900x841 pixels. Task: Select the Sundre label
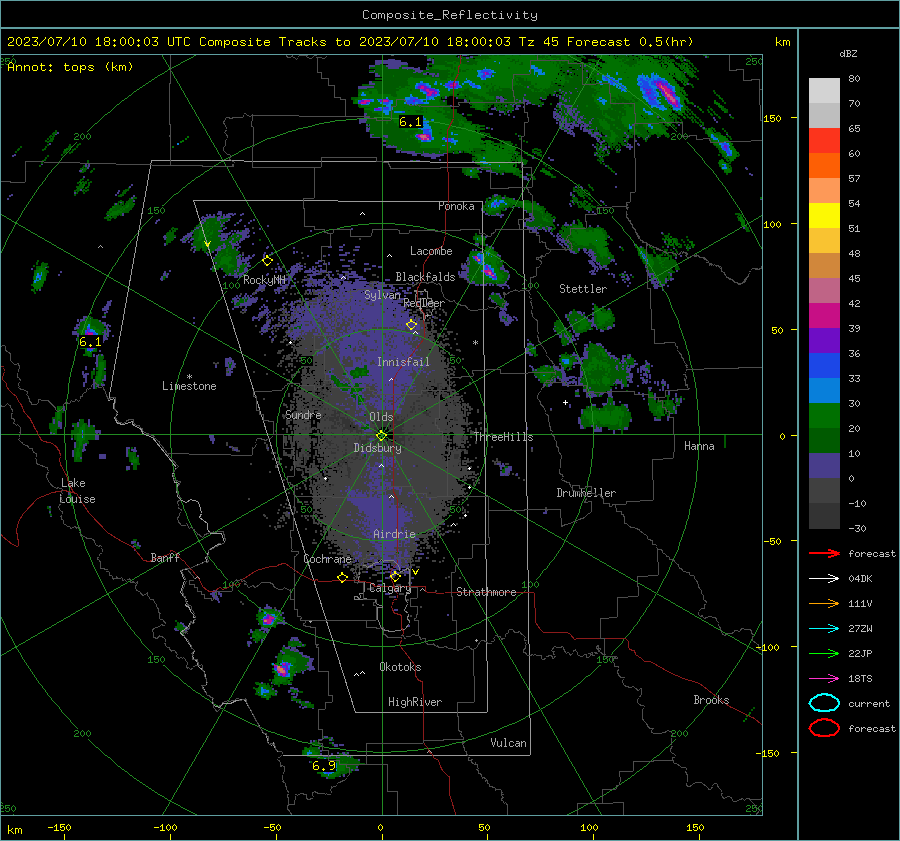tap(303, 415)
